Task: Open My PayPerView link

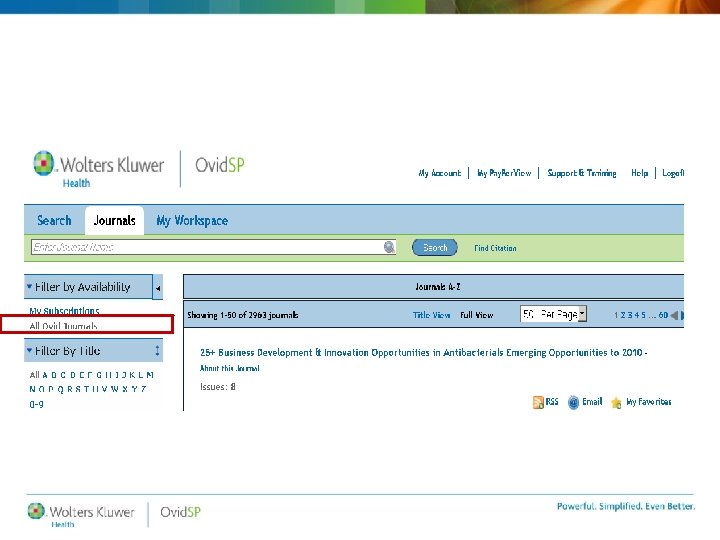Action: click(x=504, y=173)
